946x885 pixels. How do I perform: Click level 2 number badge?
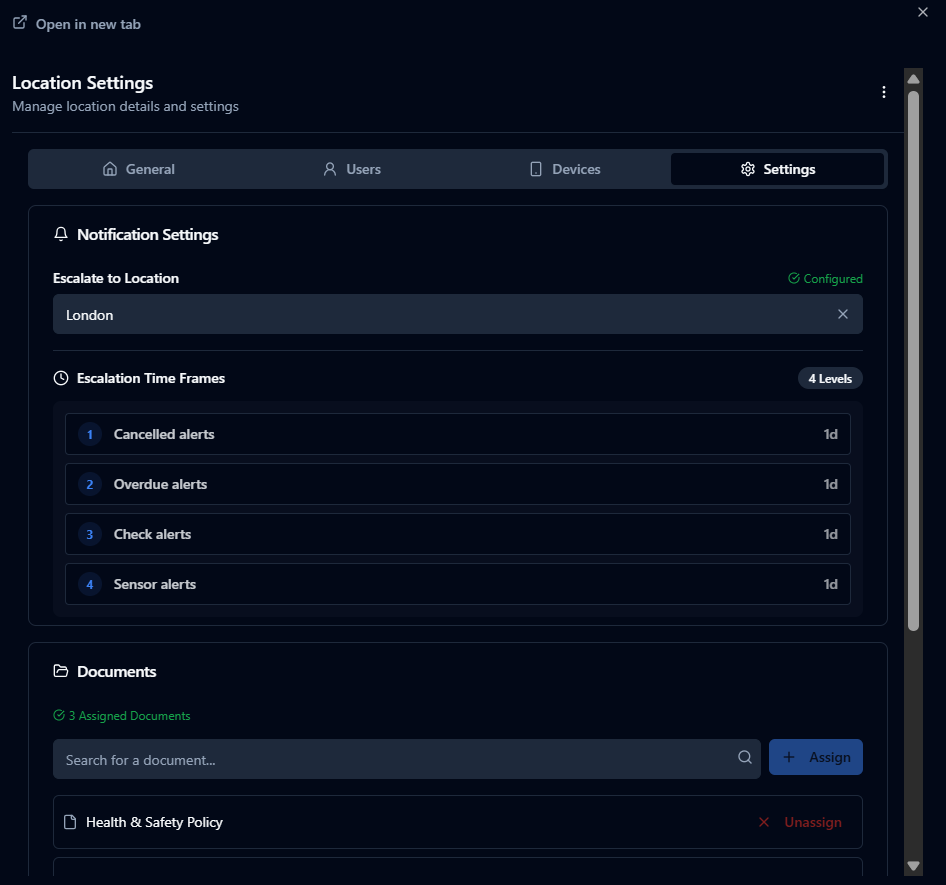click(90, 484)
